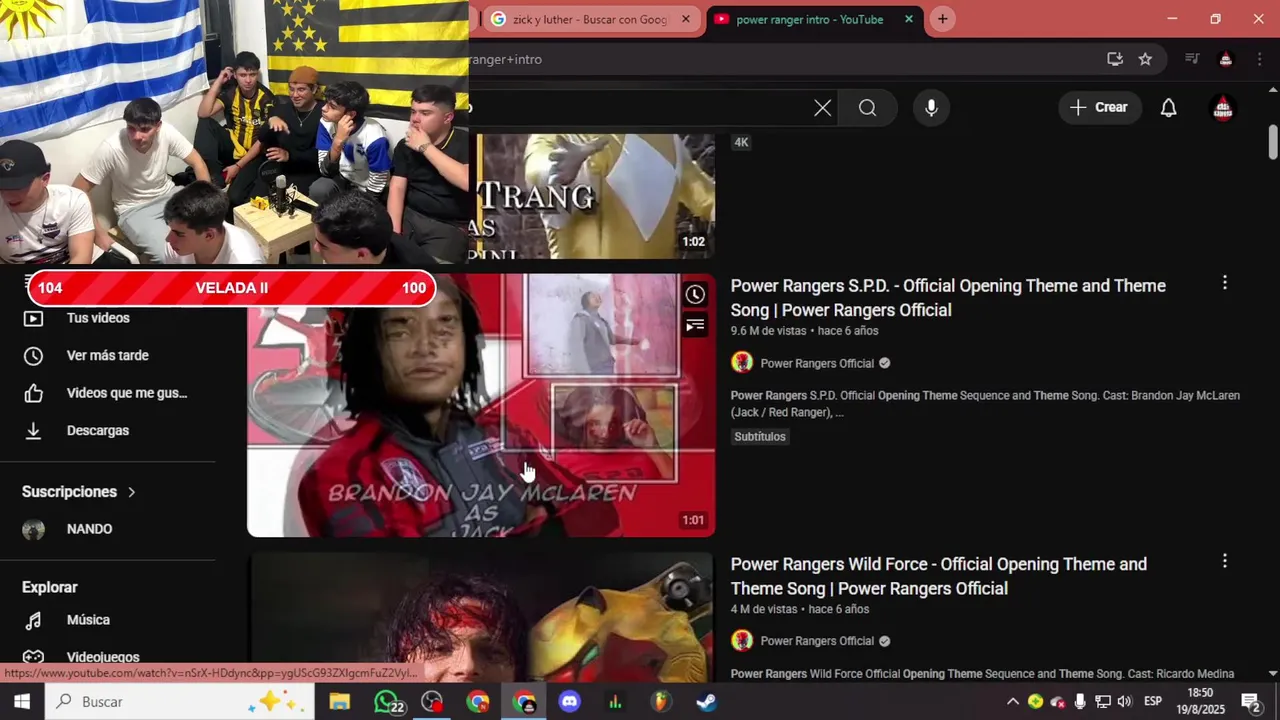Bookmark this page with the star icon
This screenshot has width=1280, height=720.
1145,59
